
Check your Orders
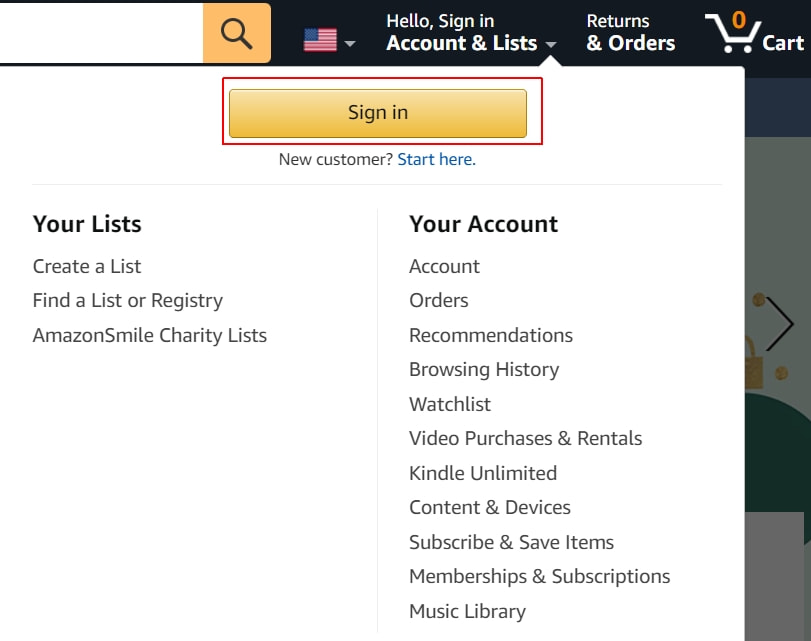point(438,300)
